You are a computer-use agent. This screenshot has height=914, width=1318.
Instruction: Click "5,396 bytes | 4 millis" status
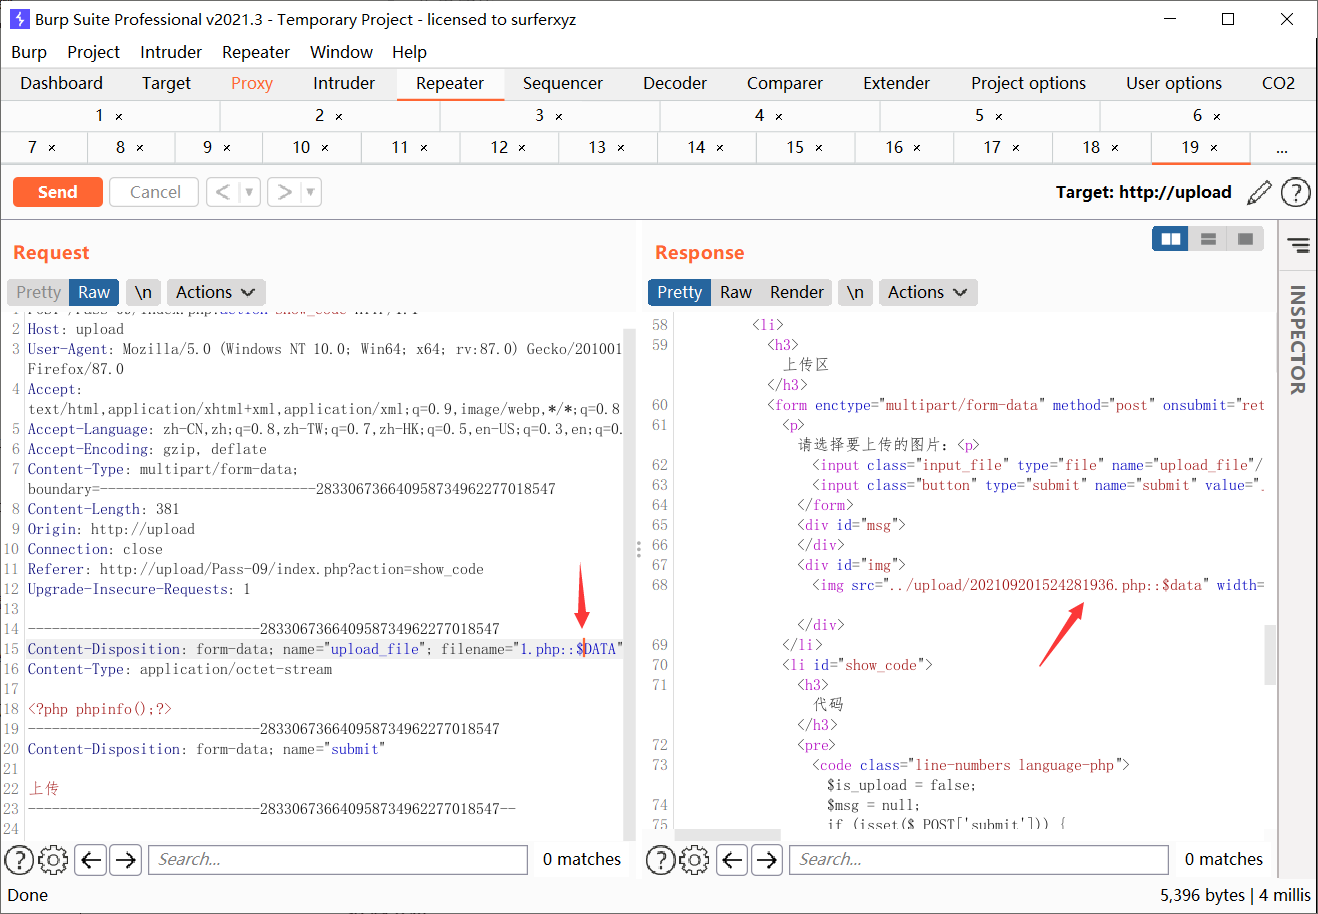(x=1235, y=895)
